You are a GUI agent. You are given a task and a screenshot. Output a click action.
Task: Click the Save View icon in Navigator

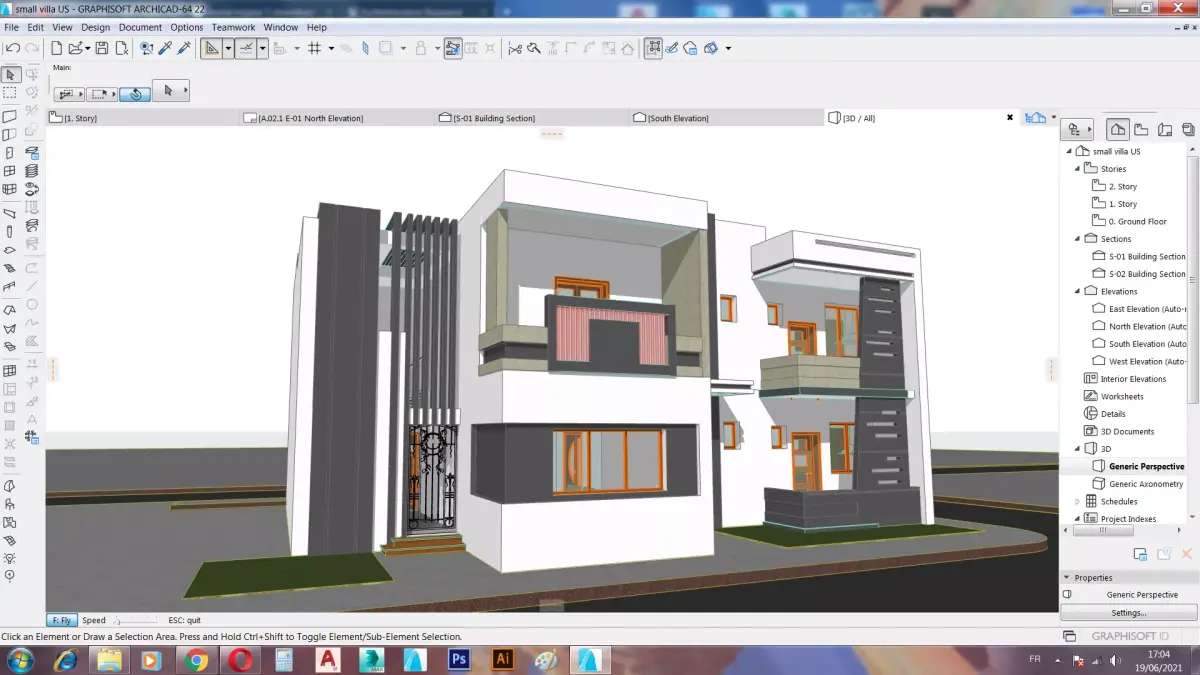(1140, 554)
